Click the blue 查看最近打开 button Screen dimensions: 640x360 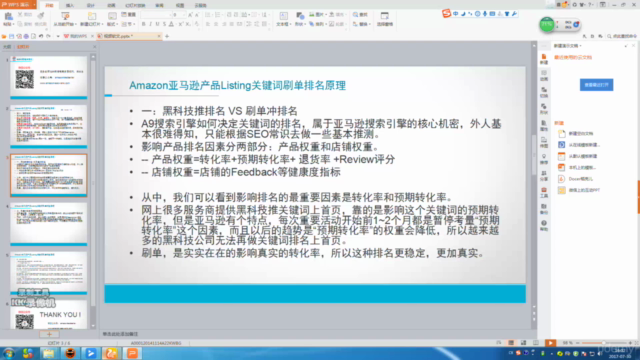(x=596, y=85)
